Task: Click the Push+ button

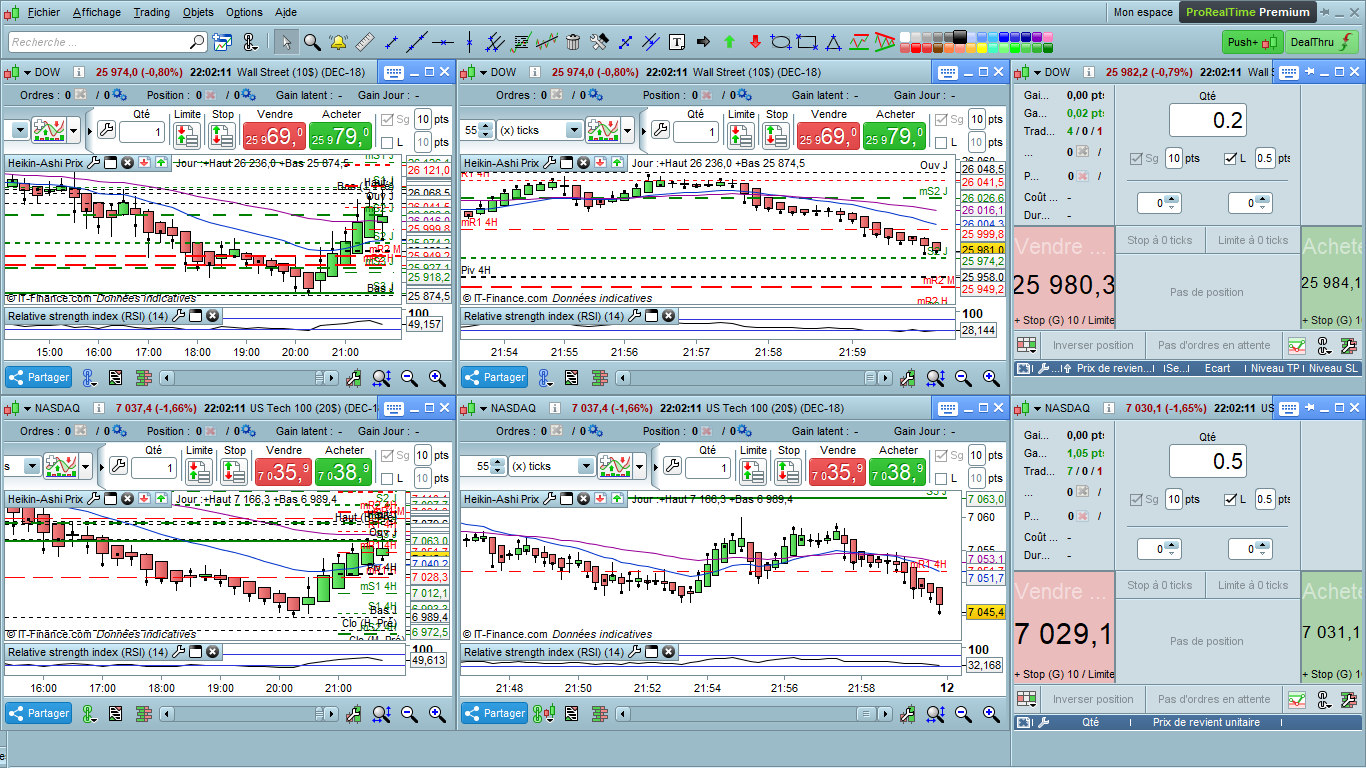Action: tap(1251, 42)
